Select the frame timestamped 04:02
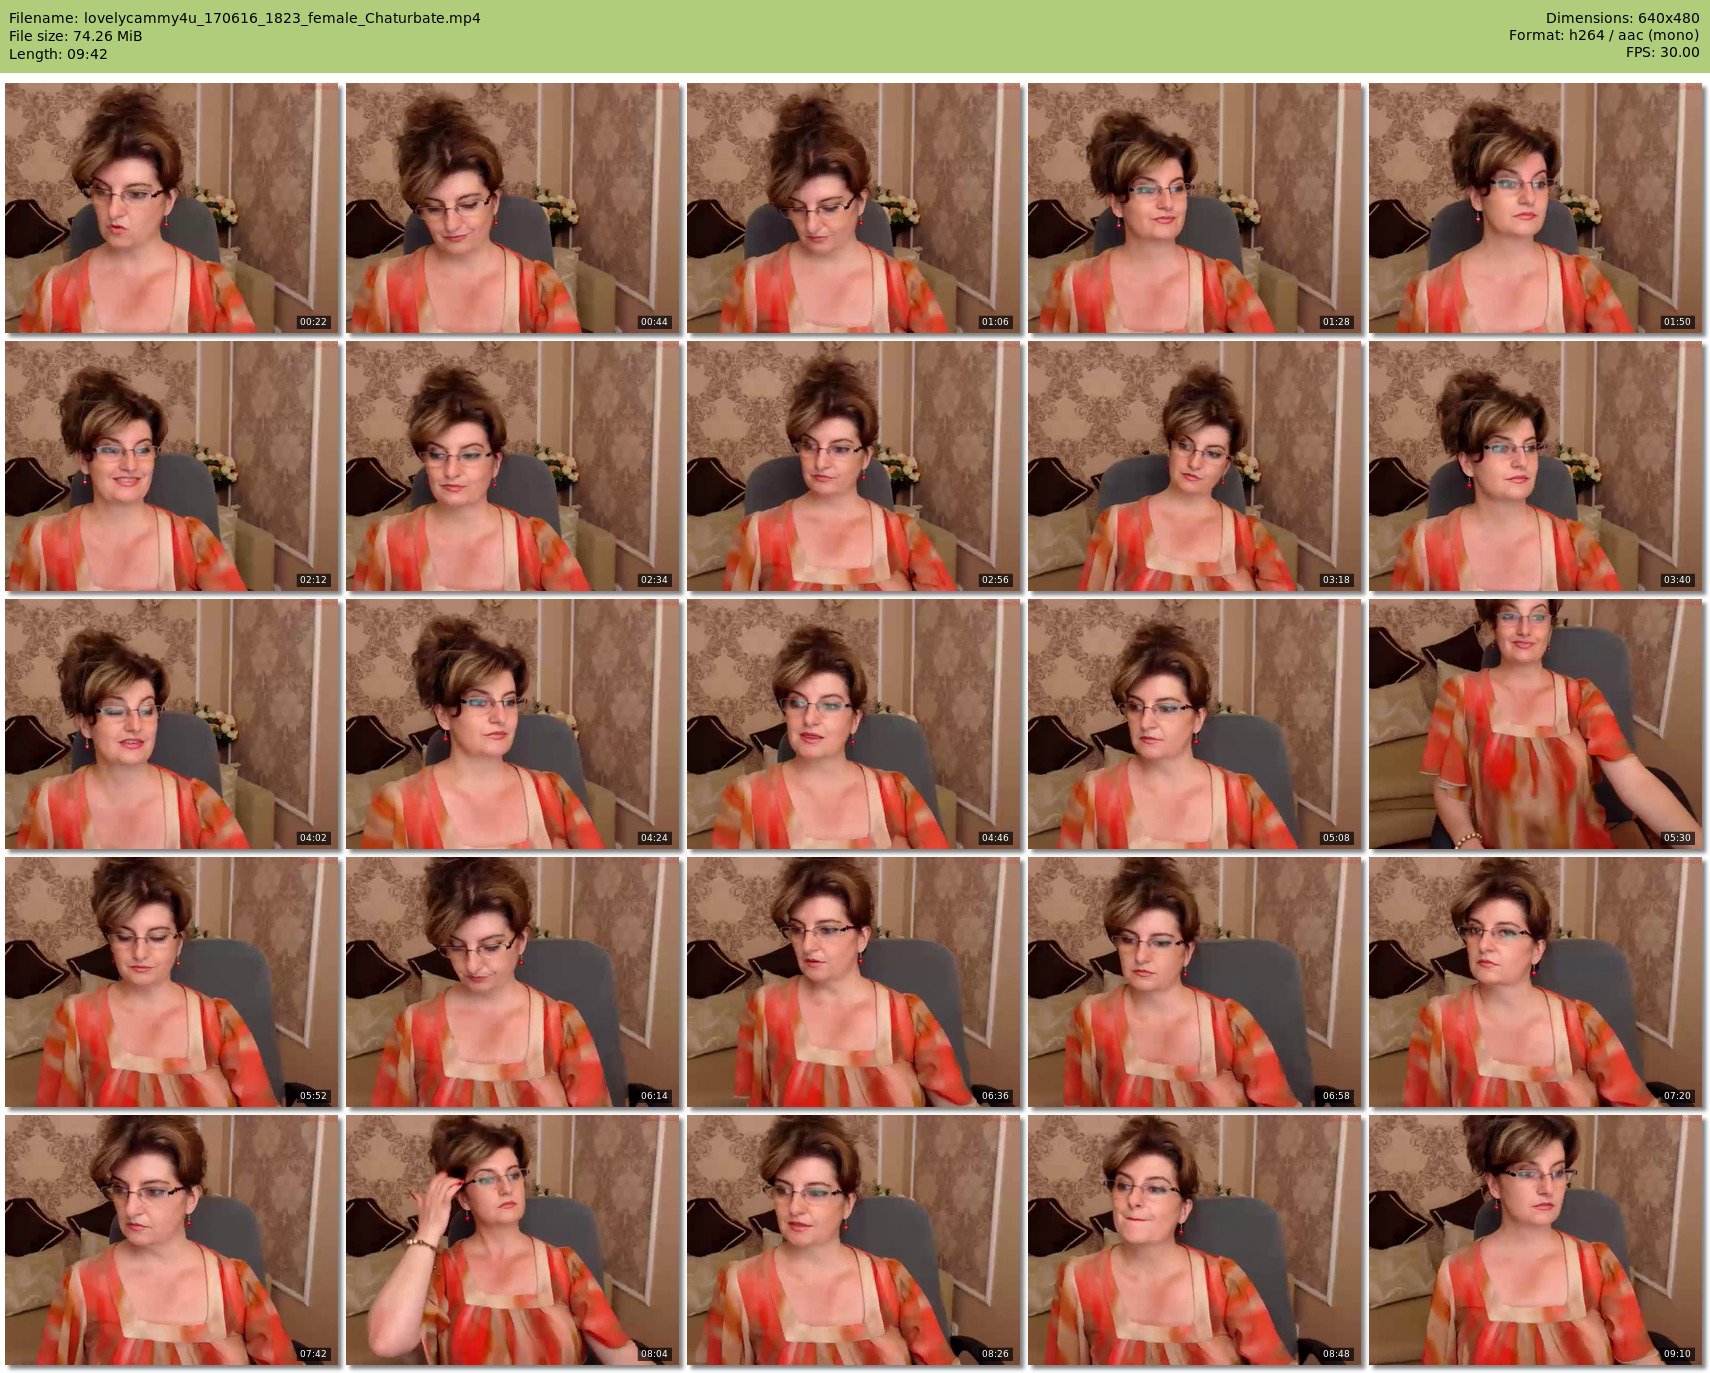Screen dimensions: 1710x1373 click(172, 724)
